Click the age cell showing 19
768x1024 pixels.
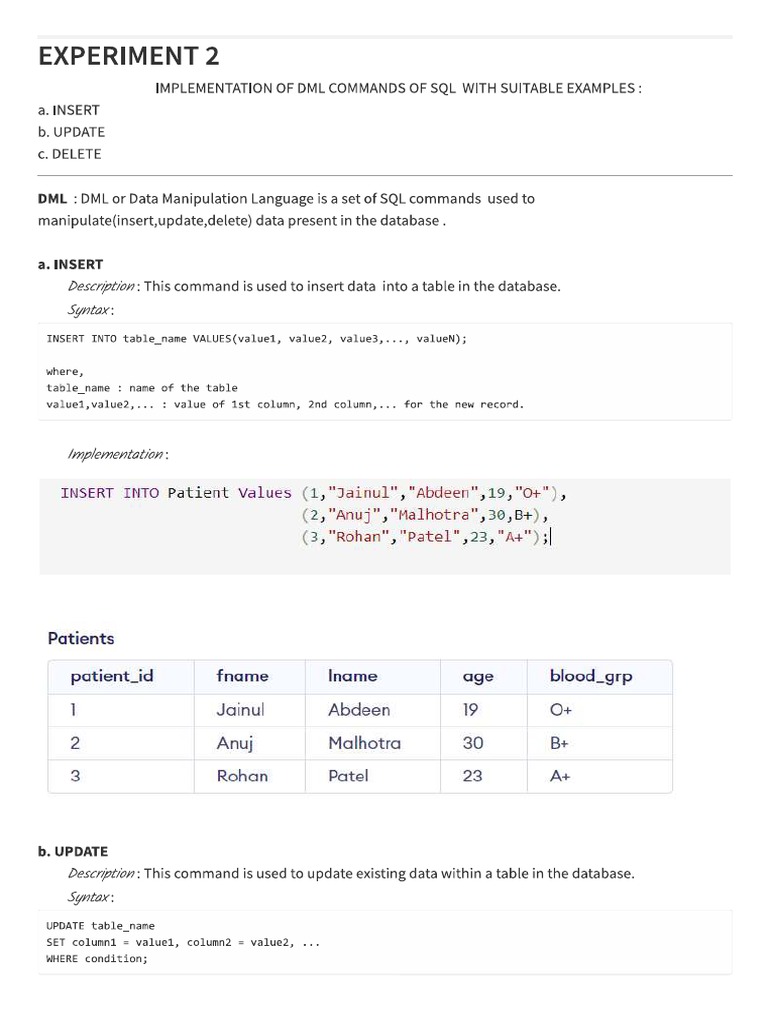point(471,710)
